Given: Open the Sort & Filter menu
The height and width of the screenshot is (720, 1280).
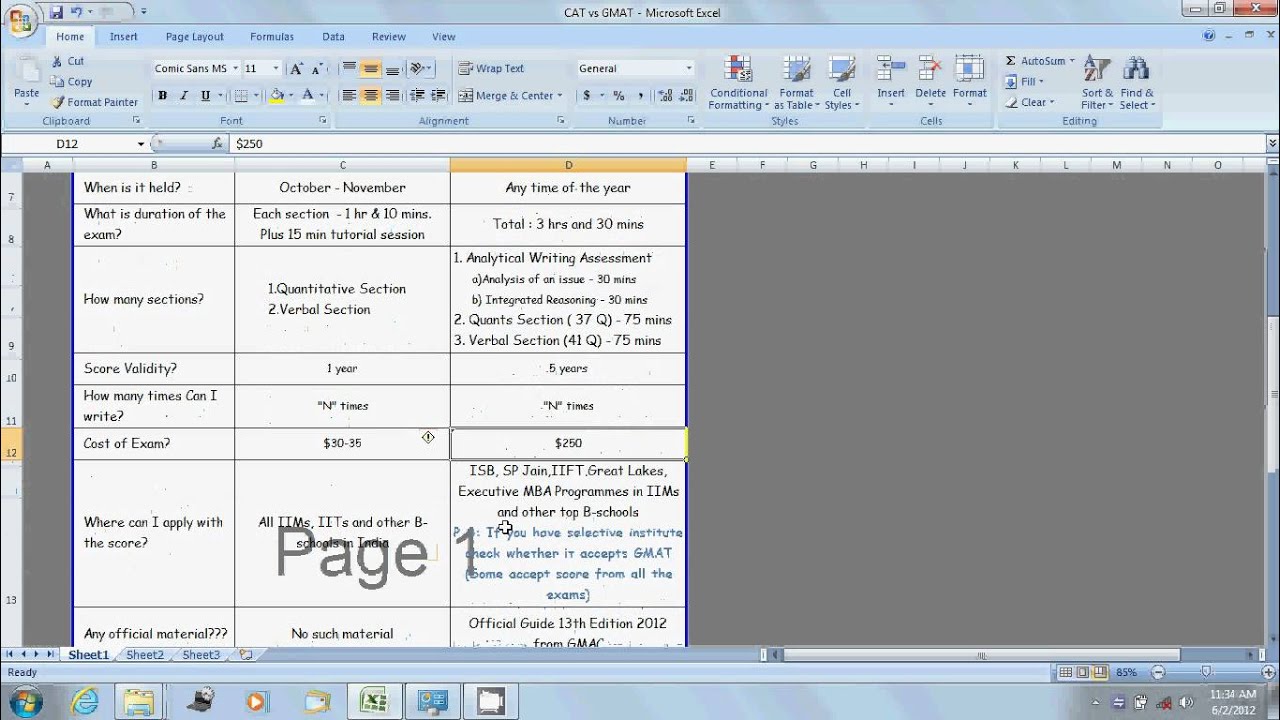Looking at the screenshot, I should point(1097,82).
